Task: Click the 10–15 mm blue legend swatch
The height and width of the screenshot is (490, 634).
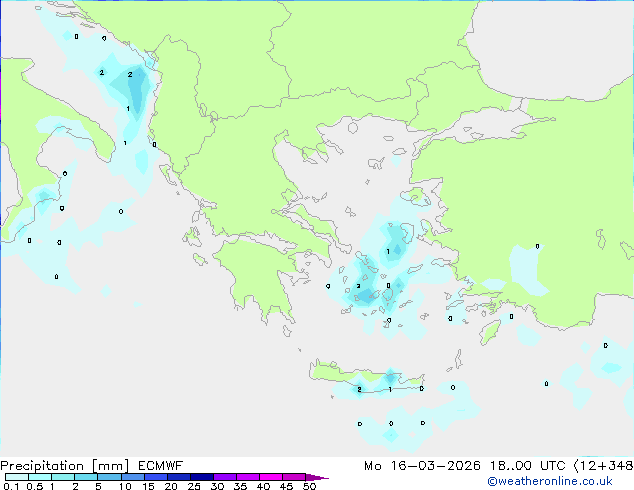Action: coord(133,477)
